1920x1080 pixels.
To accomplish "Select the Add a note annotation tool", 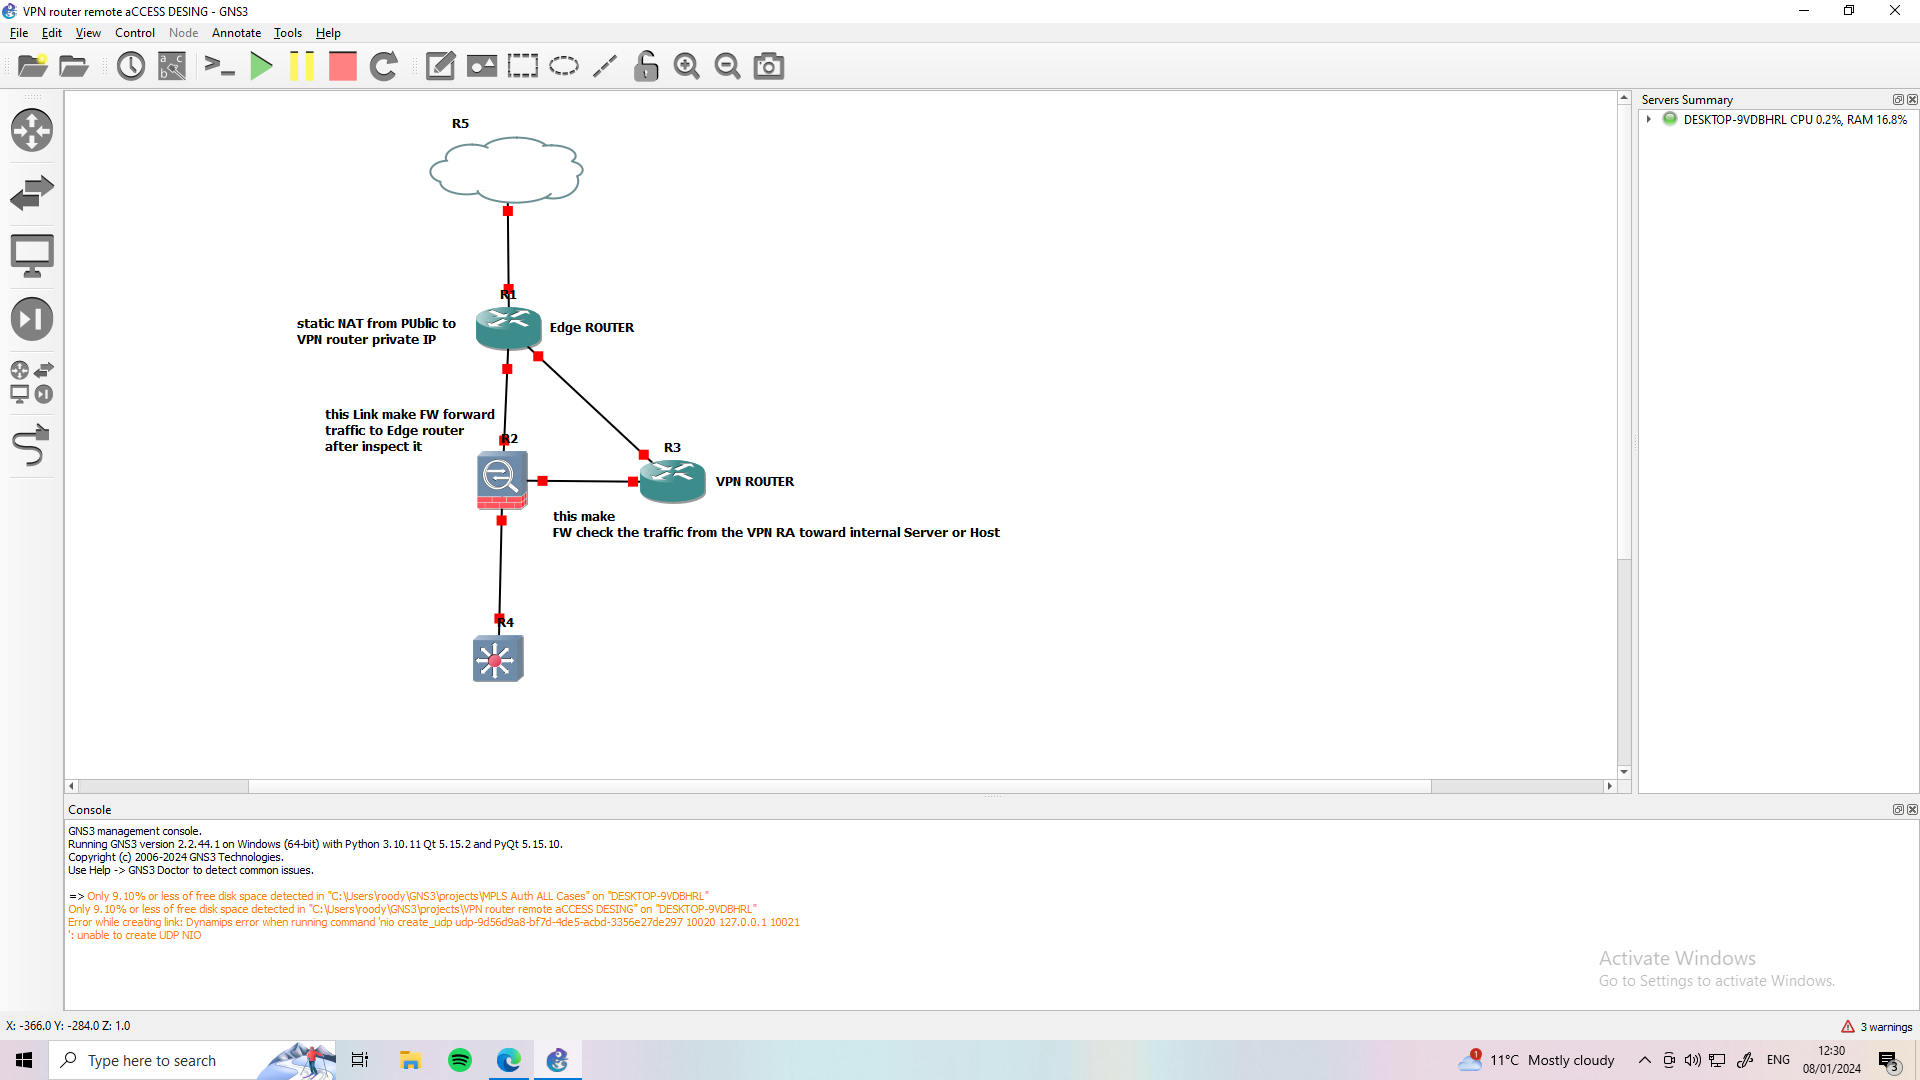I will tap(440, 66).
